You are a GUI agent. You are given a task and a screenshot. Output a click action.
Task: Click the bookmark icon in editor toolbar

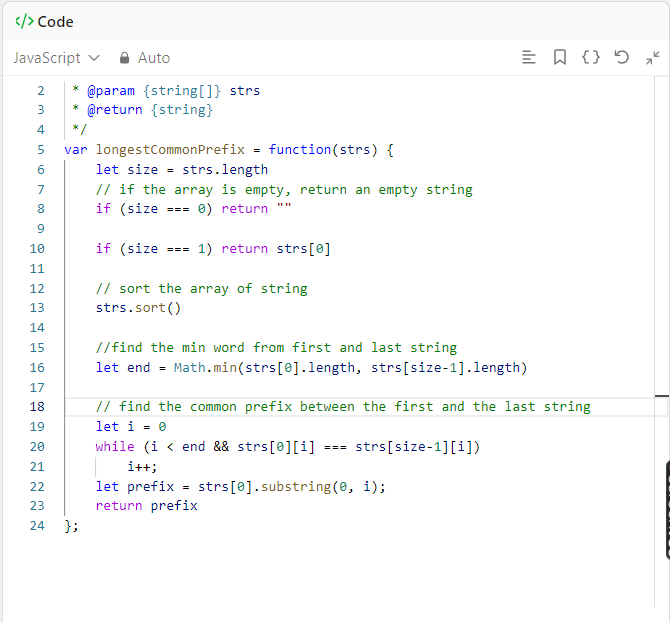[560, 57]
